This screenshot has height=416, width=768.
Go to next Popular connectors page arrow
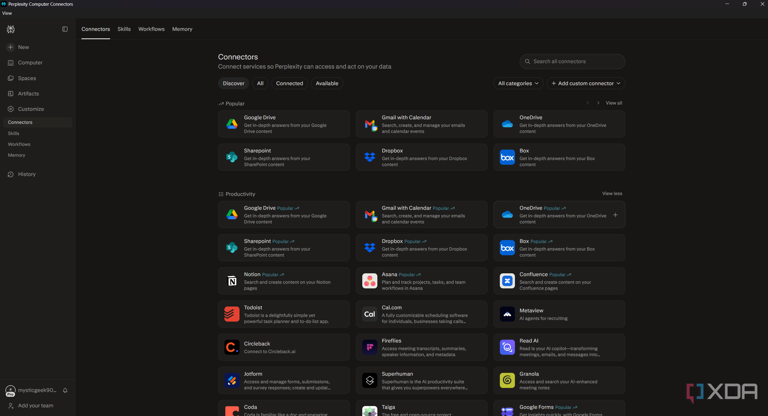click(598, 103)
